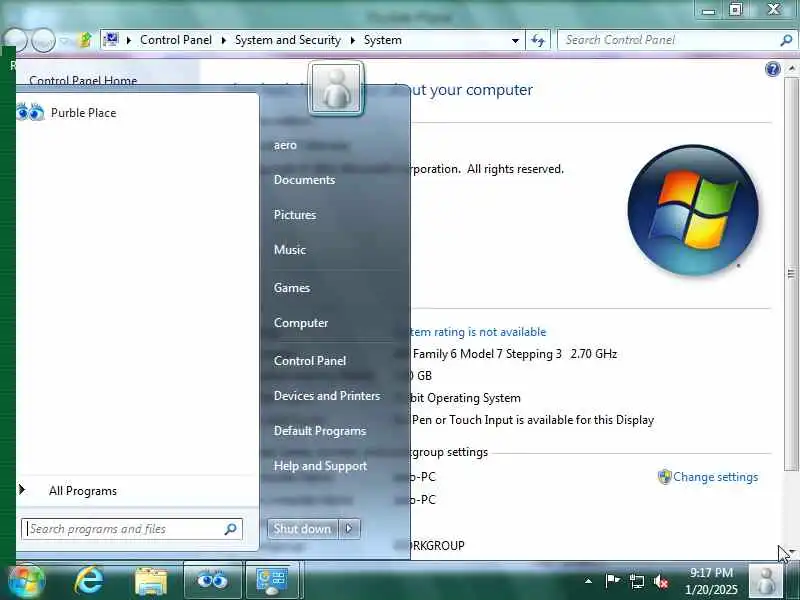Click the network tray icon
This screenshot has width=800, height=600.
tap(636, 581)
